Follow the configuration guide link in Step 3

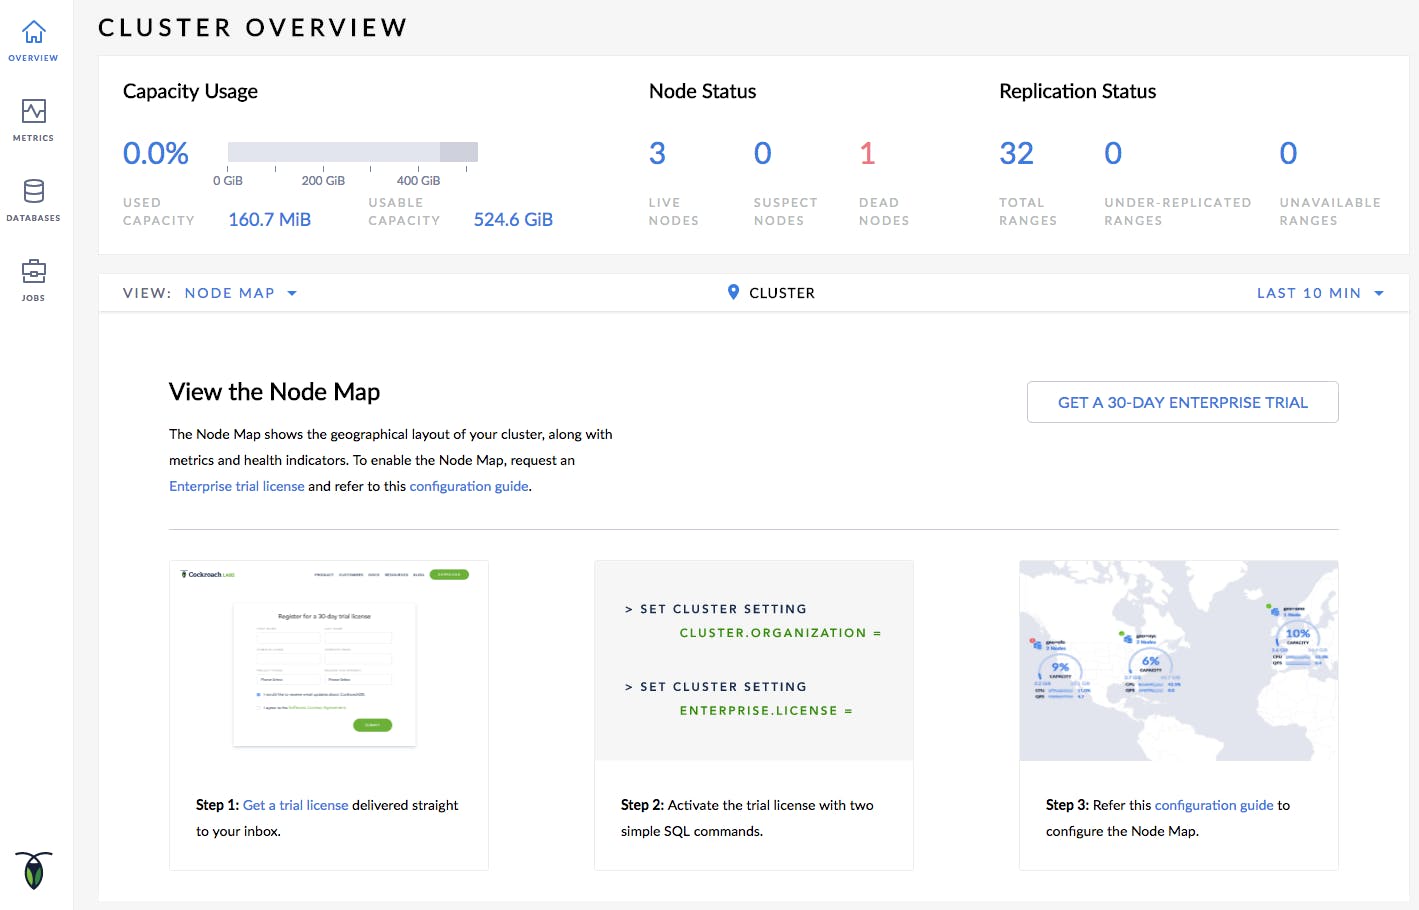tap(1213, 805)
